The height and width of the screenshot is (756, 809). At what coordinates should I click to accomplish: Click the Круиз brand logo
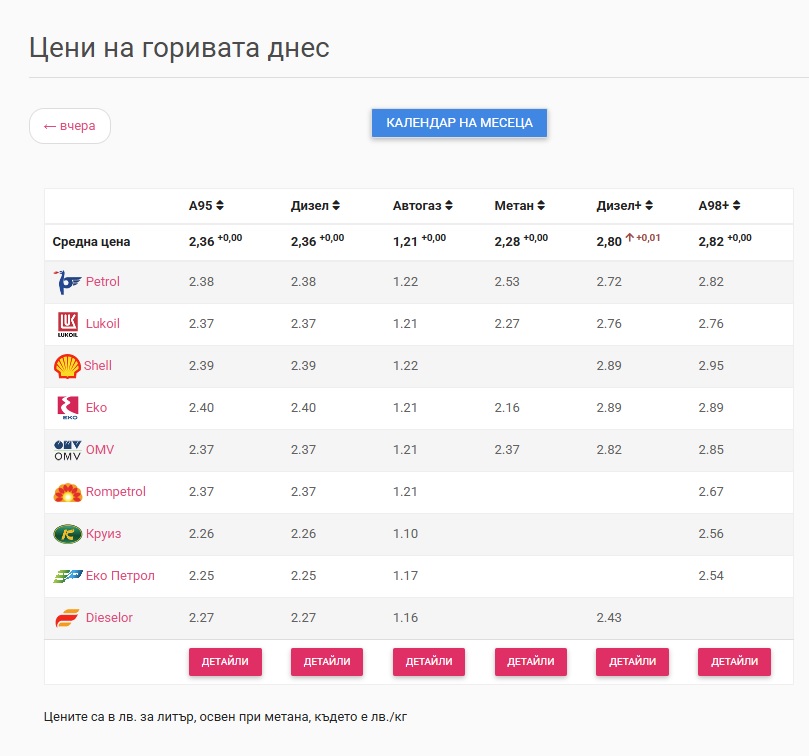click(68, 534)
